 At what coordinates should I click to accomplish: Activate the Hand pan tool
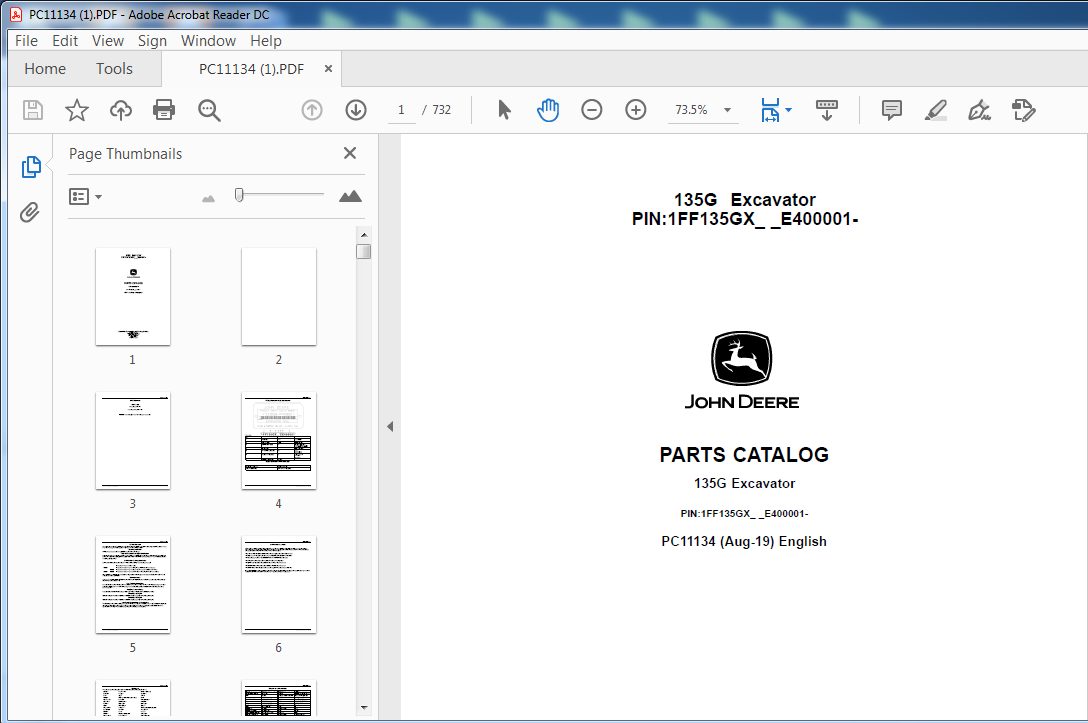[x=547, y=110]
